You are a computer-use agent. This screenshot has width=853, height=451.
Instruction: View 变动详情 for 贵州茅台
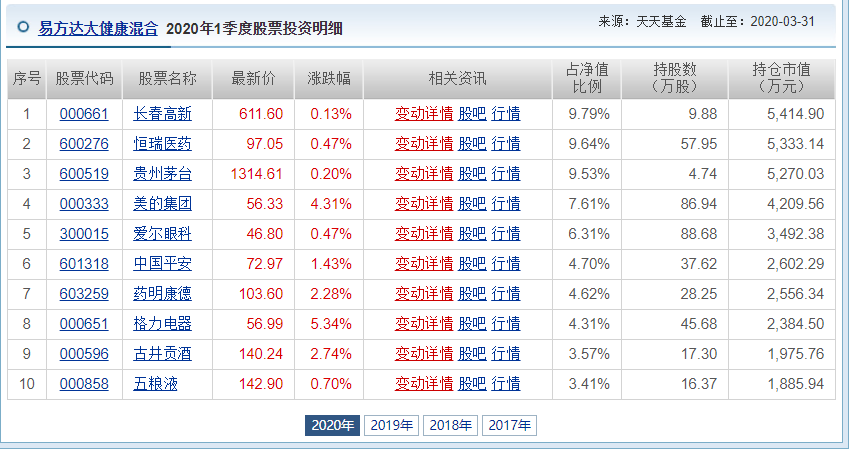pos(424,174)
